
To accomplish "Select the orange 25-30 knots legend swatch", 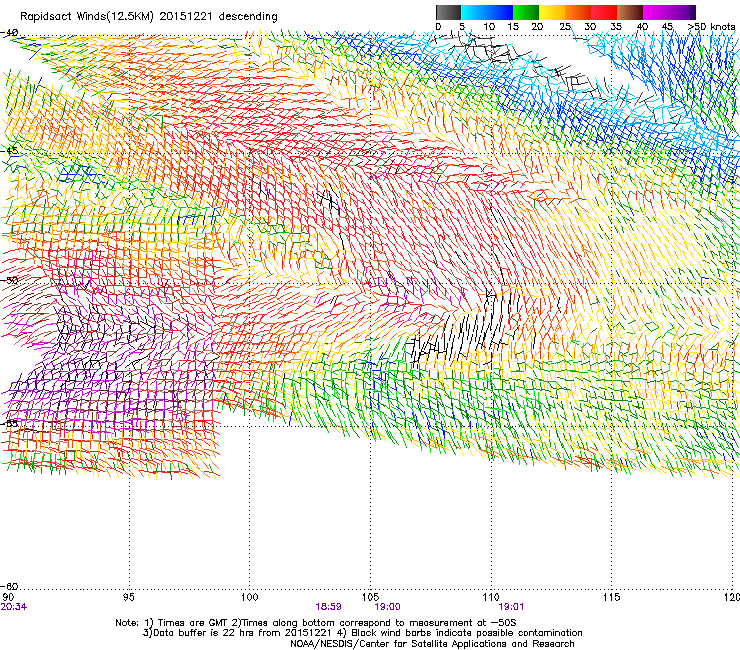I will (x=578, y=12).
